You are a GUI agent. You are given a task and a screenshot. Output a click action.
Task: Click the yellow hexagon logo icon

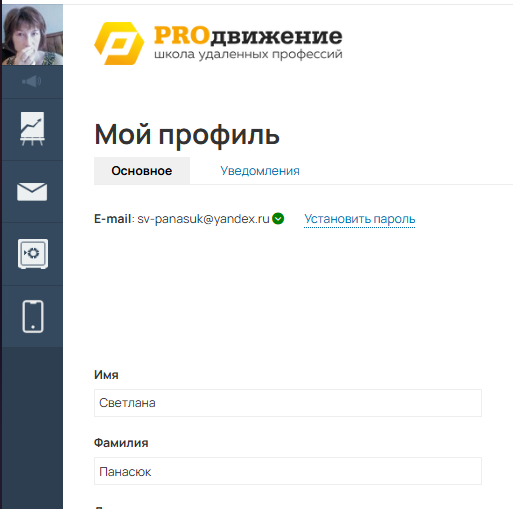click(119, 43)
